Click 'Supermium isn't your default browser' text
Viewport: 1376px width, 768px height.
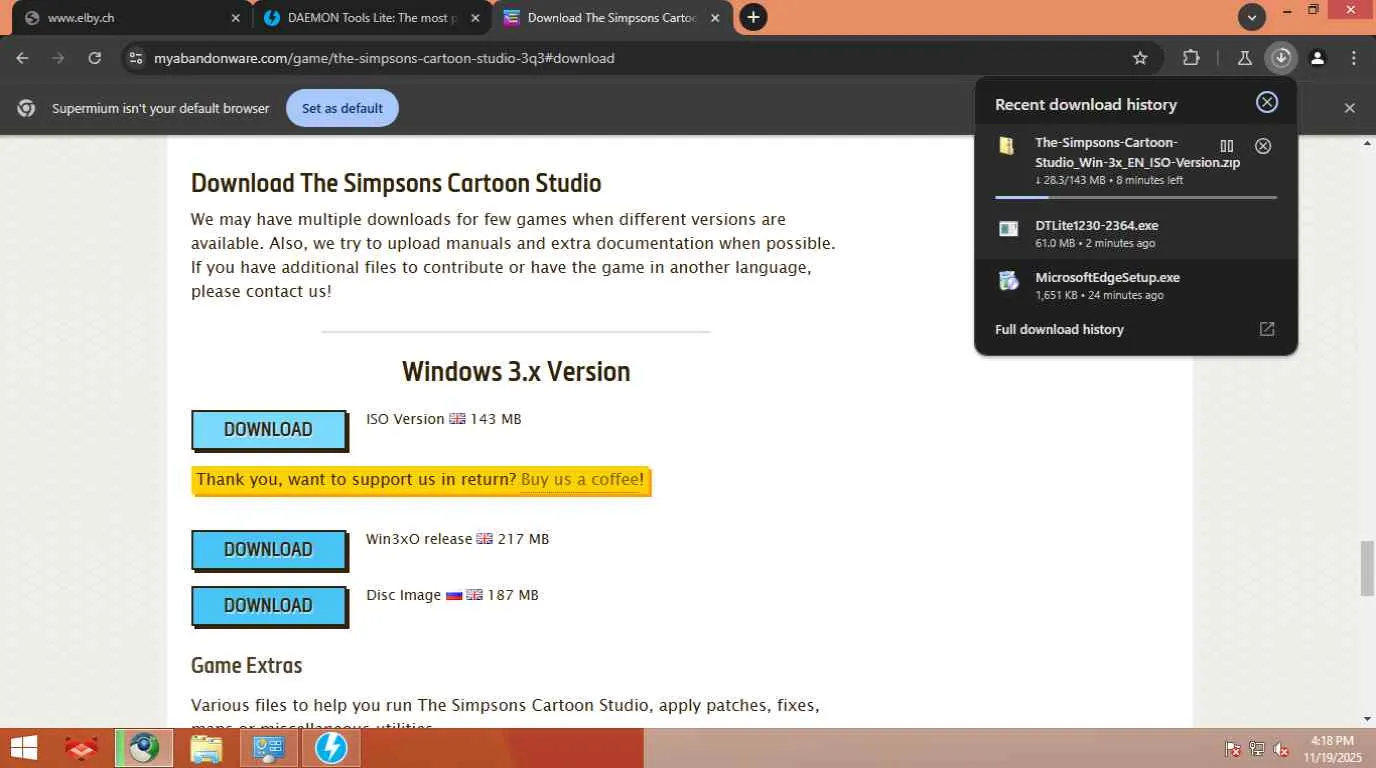click(x=161, y=108)
